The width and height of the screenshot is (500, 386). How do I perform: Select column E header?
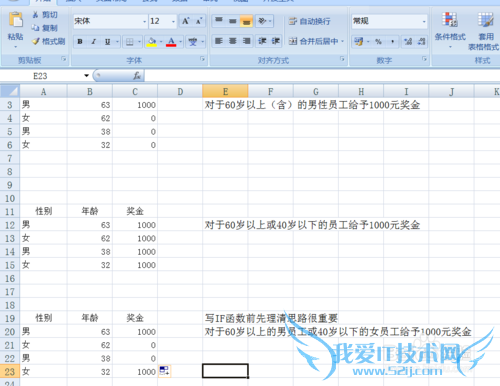coord(225,91)
